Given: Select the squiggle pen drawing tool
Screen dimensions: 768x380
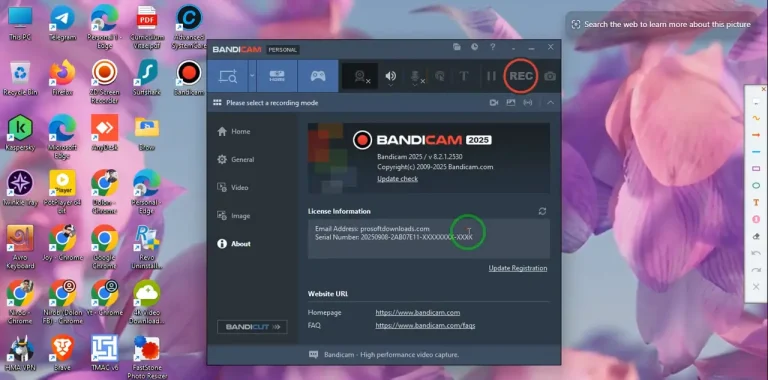Looking at the screenshot, I should pos(756,118).
